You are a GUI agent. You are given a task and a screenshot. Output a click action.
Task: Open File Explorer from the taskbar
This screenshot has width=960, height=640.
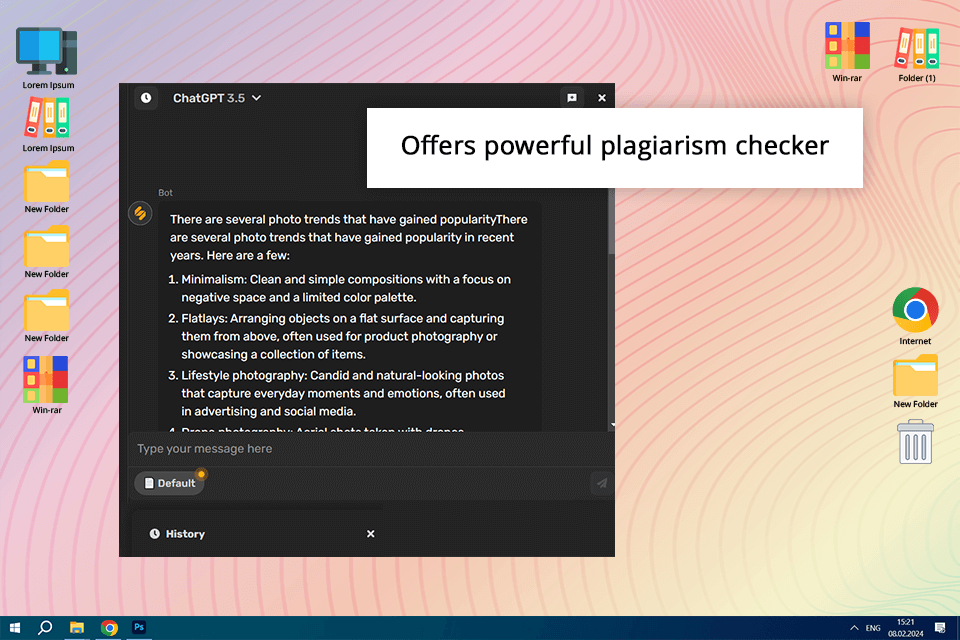click(77, 628)
